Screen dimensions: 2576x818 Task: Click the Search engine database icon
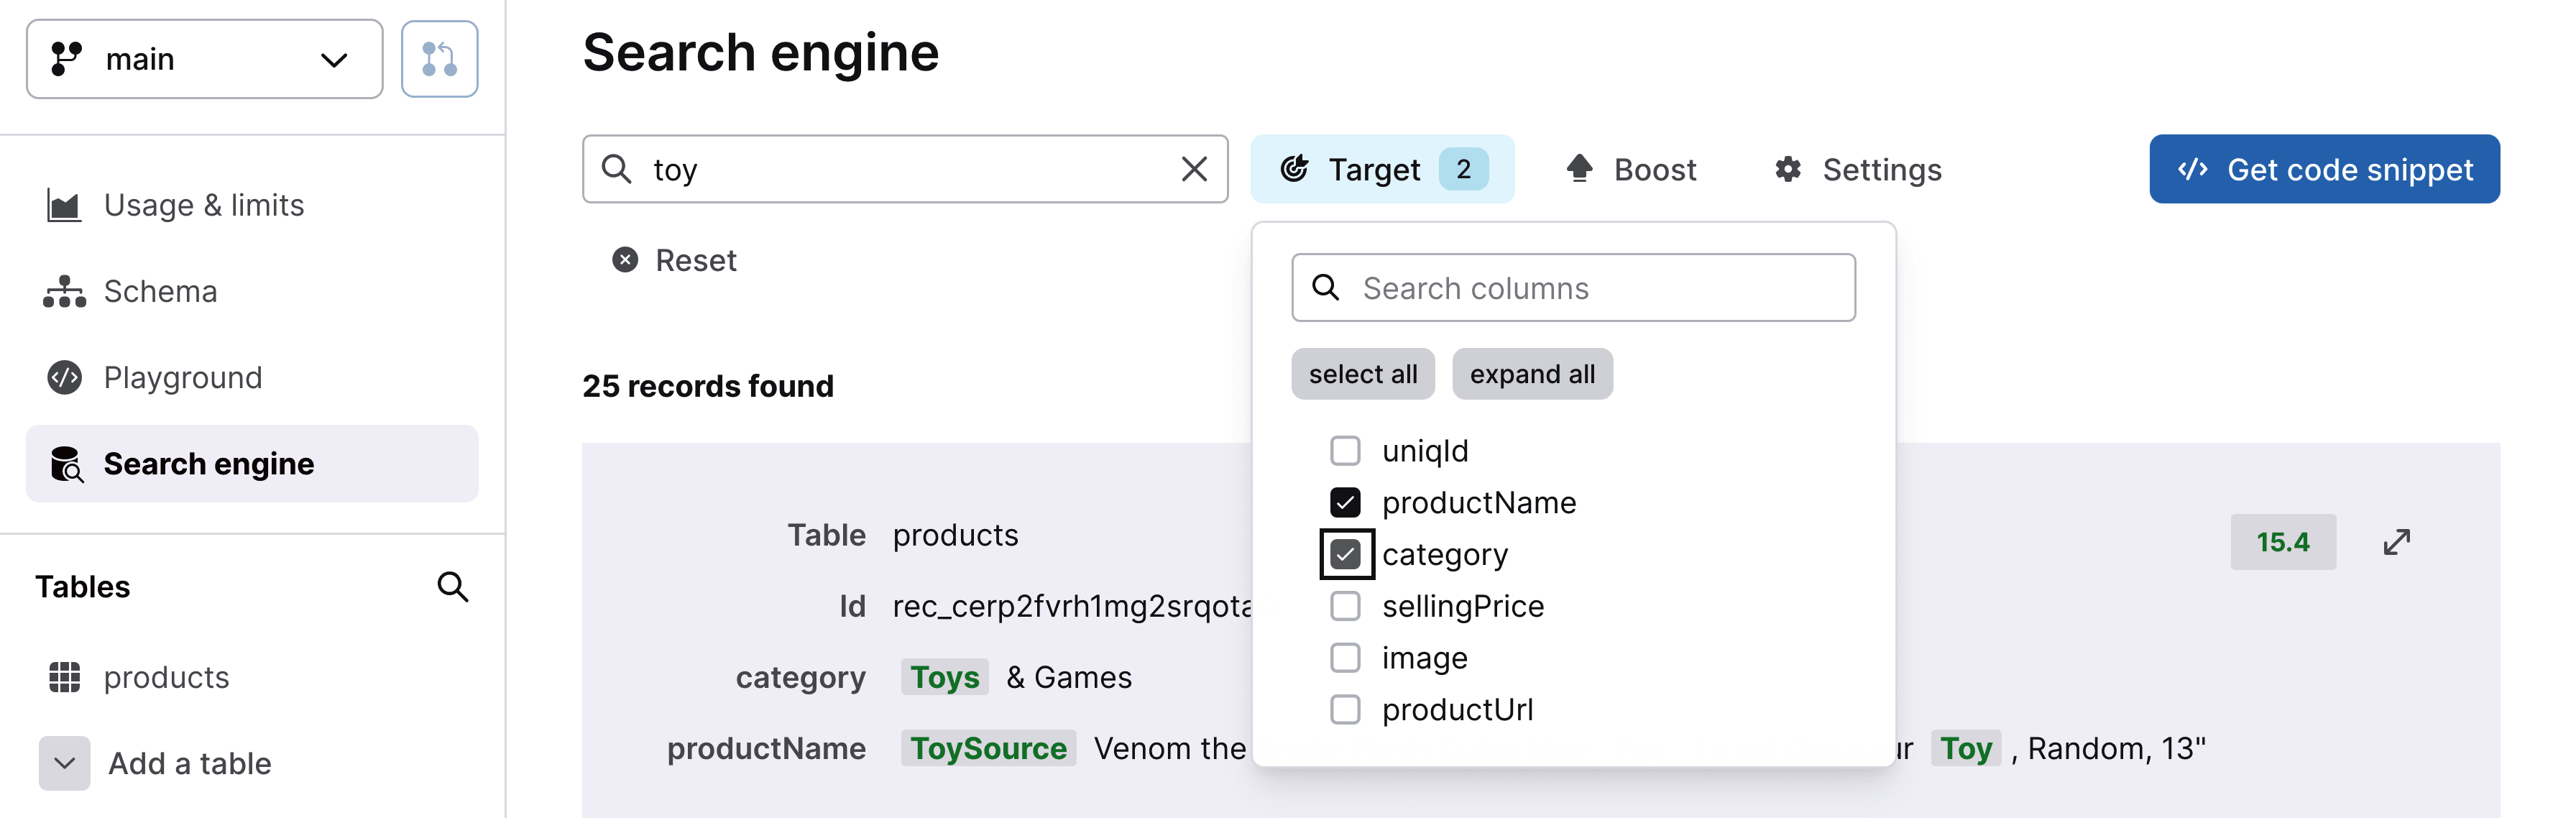click(66, 464)
